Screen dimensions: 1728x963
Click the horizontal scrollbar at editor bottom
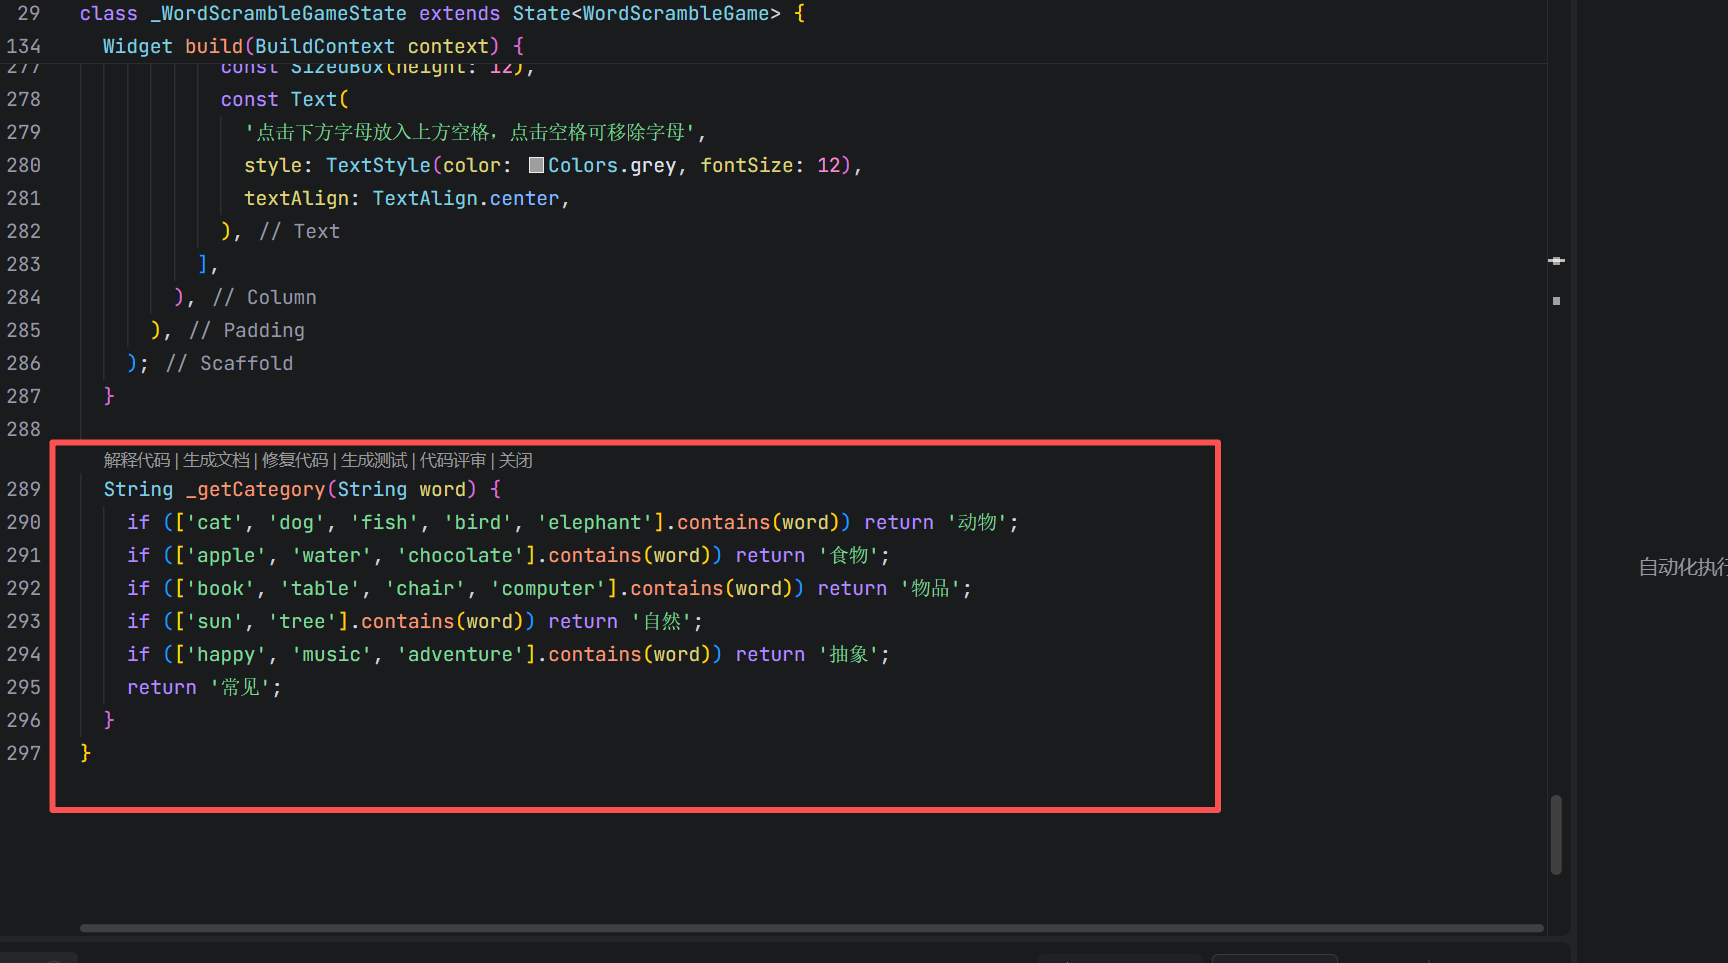click(812, 928)
